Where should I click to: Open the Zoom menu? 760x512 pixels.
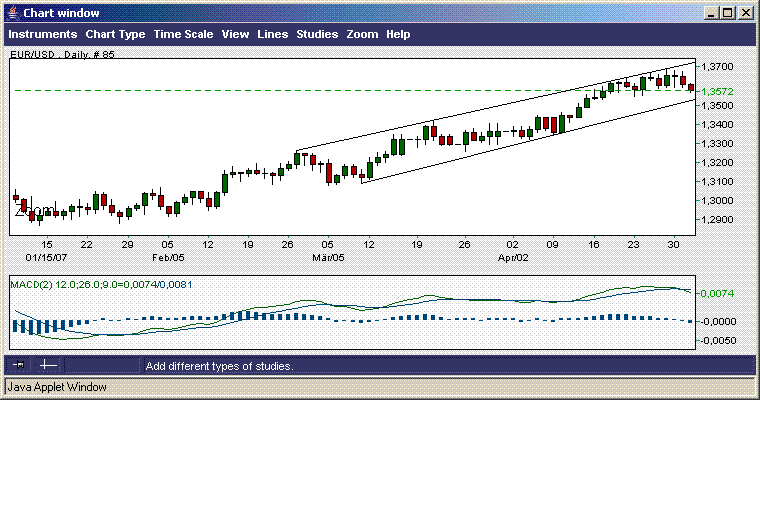(362, 34)
